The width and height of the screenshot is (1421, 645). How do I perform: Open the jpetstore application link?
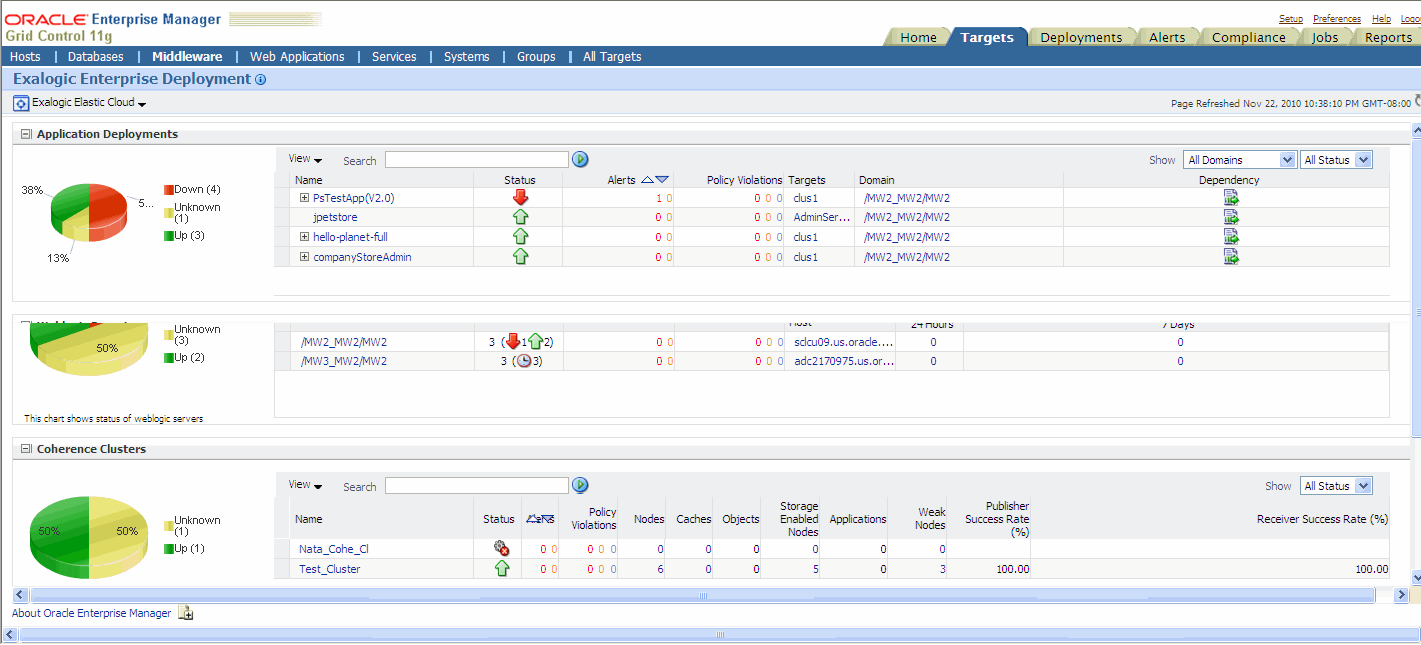click(335, 217)
